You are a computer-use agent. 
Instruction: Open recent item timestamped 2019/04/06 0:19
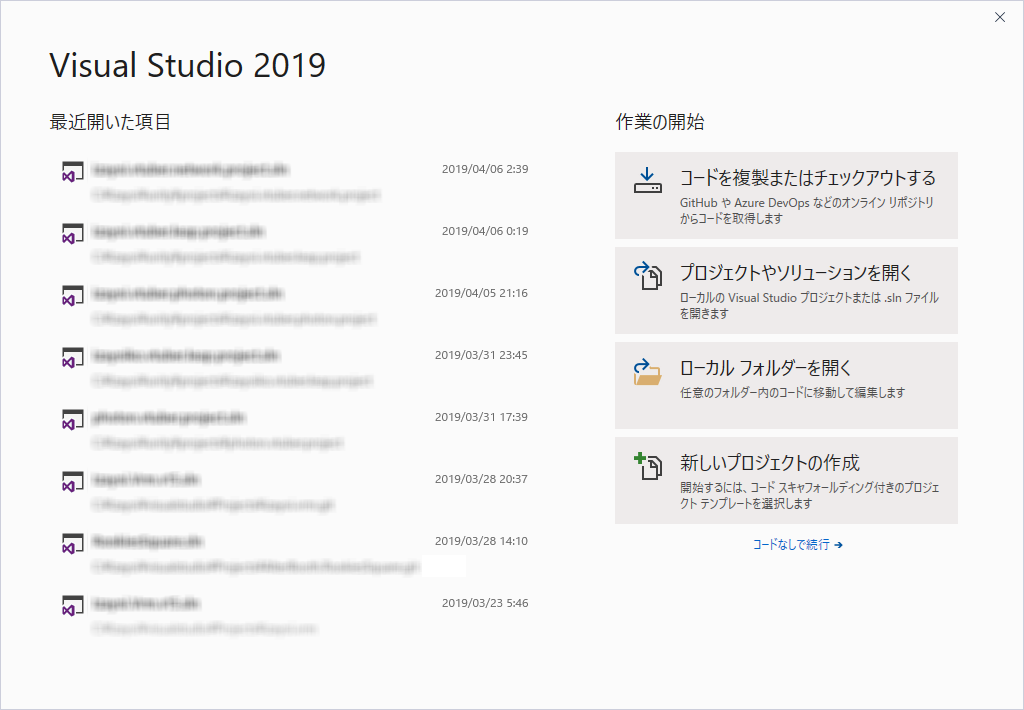[x=295, y=243]
